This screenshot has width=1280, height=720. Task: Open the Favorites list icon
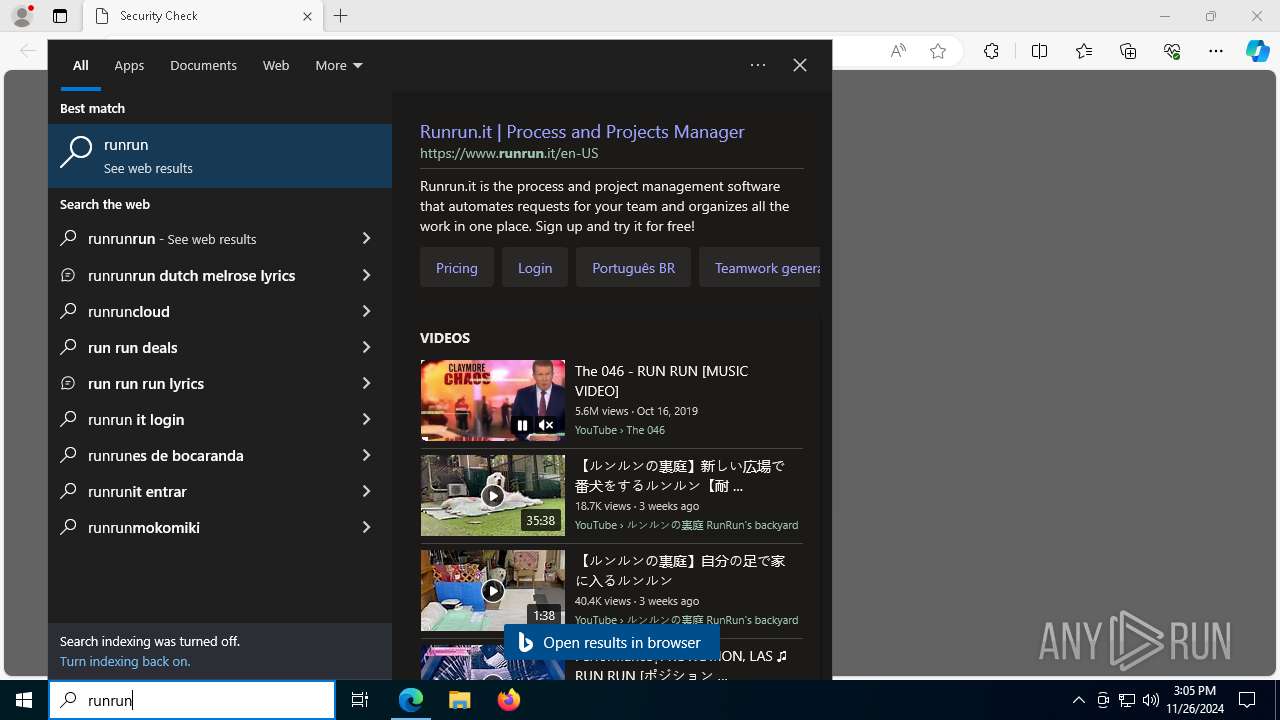[x=1084, y=51]
